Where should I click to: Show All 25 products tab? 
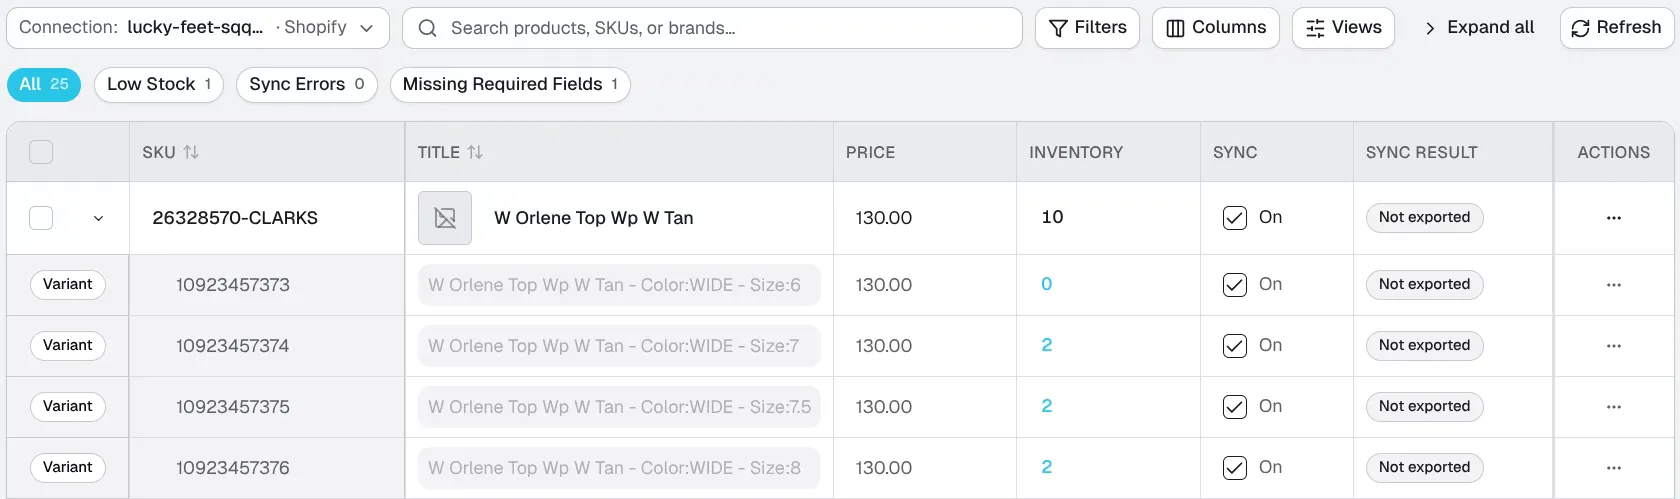[x=44, y=85]
